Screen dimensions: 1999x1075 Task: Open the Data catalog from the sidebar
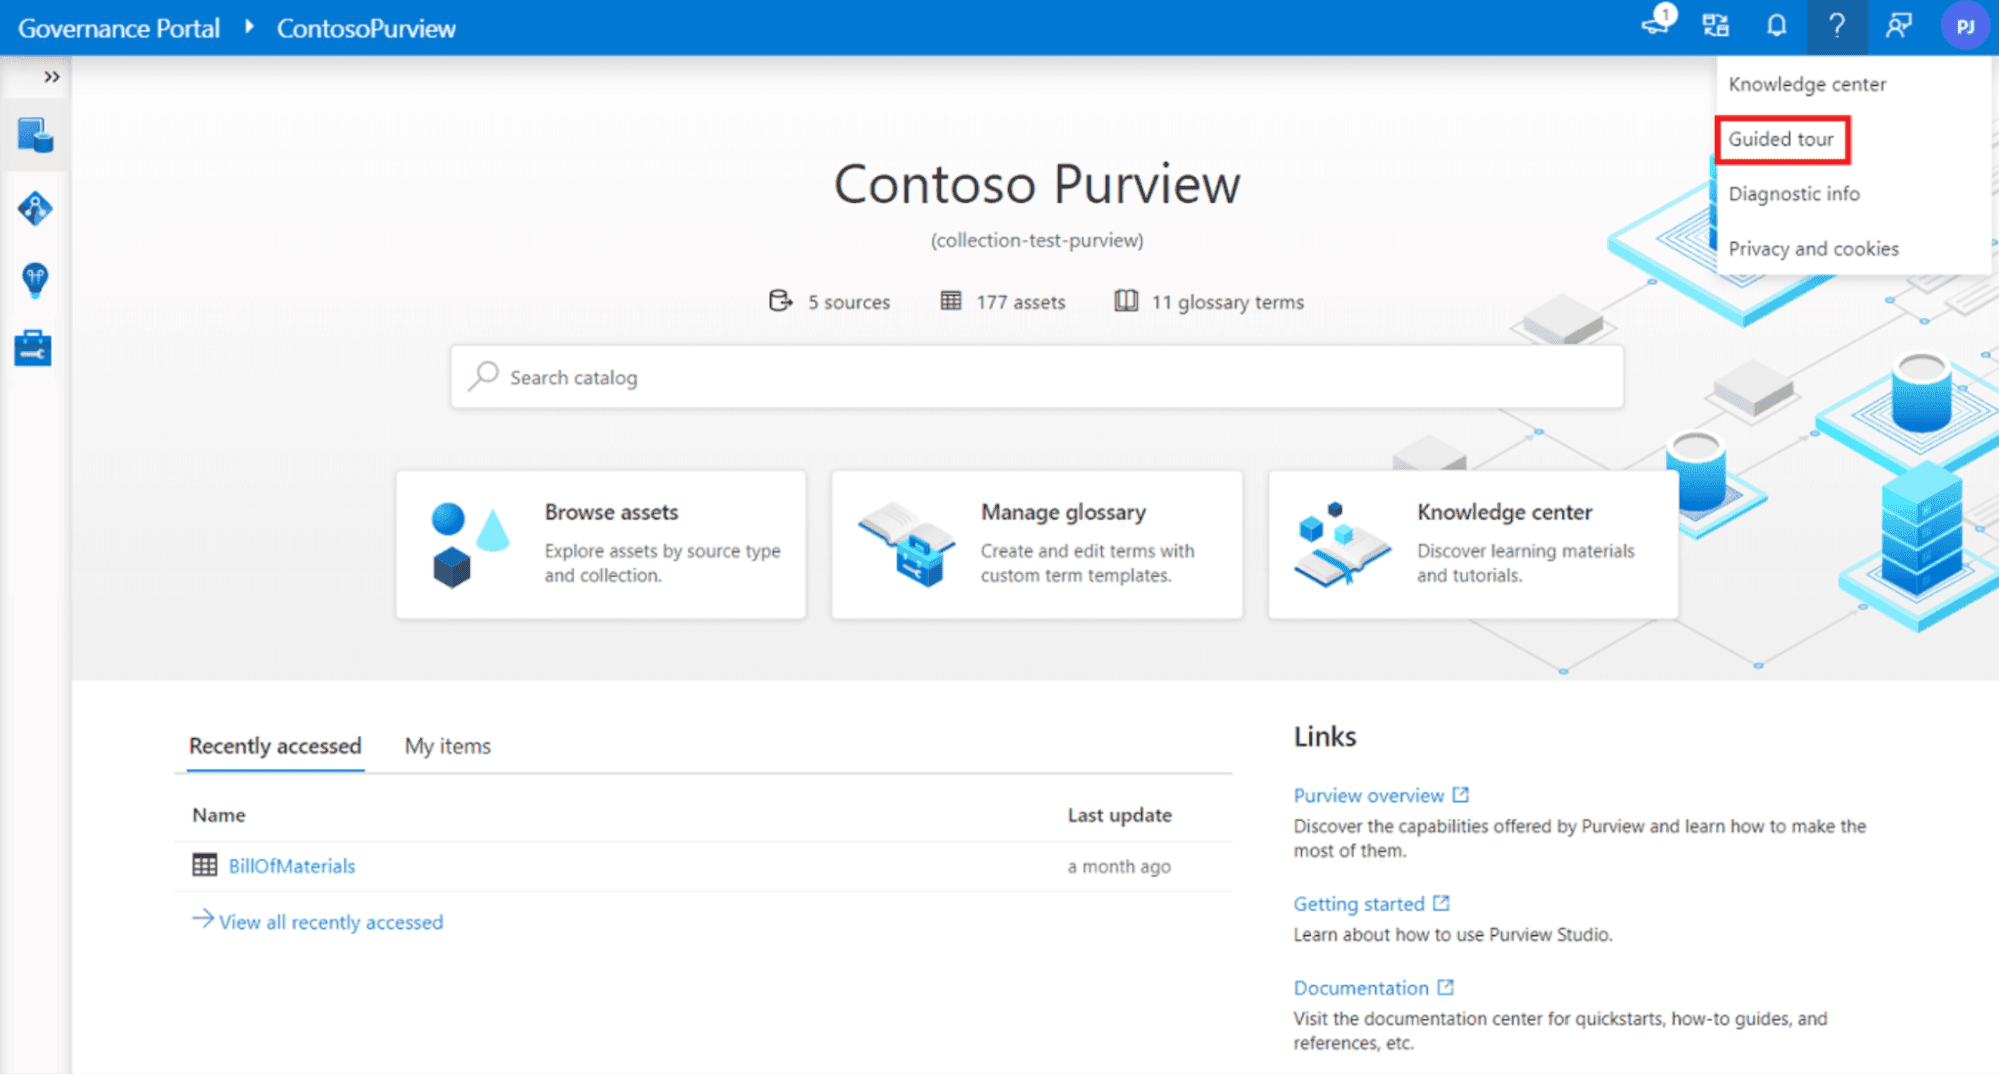(34, 135)
